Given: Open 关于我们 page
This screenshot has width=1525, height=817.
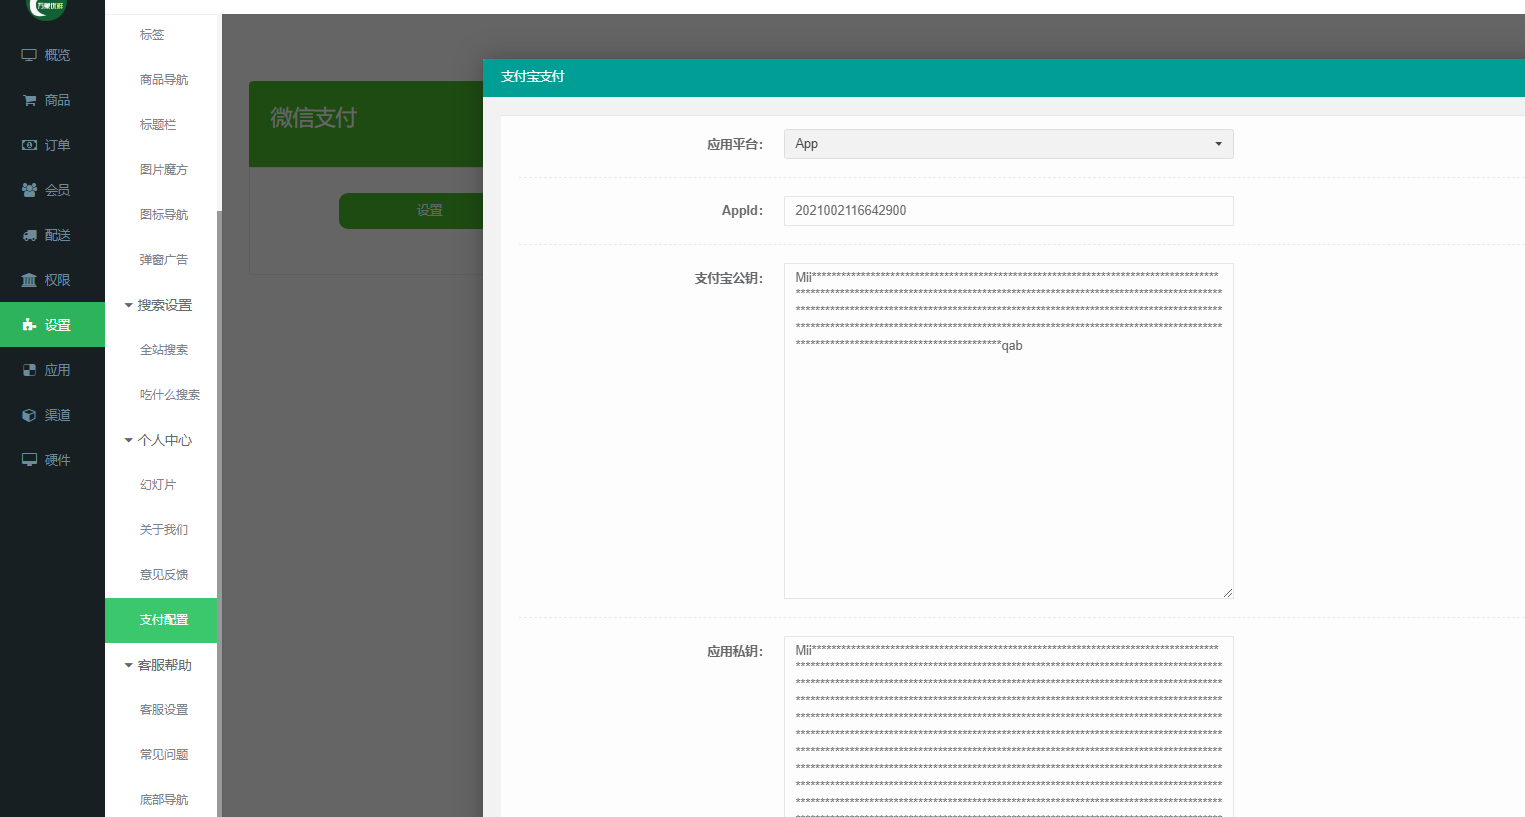Looking at the screenshot, I should pyautogui.click(x=164, y=530).
